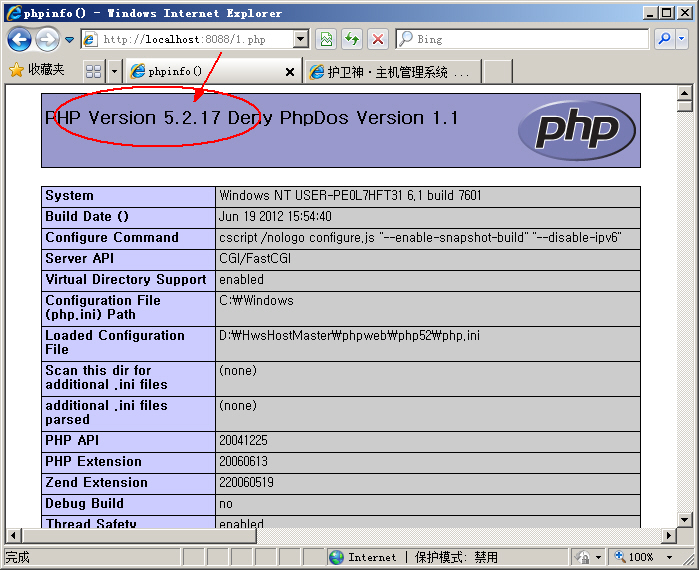Toggle Compatibility View icon
The image size is (699, 570).
click(x=326, y=39)
